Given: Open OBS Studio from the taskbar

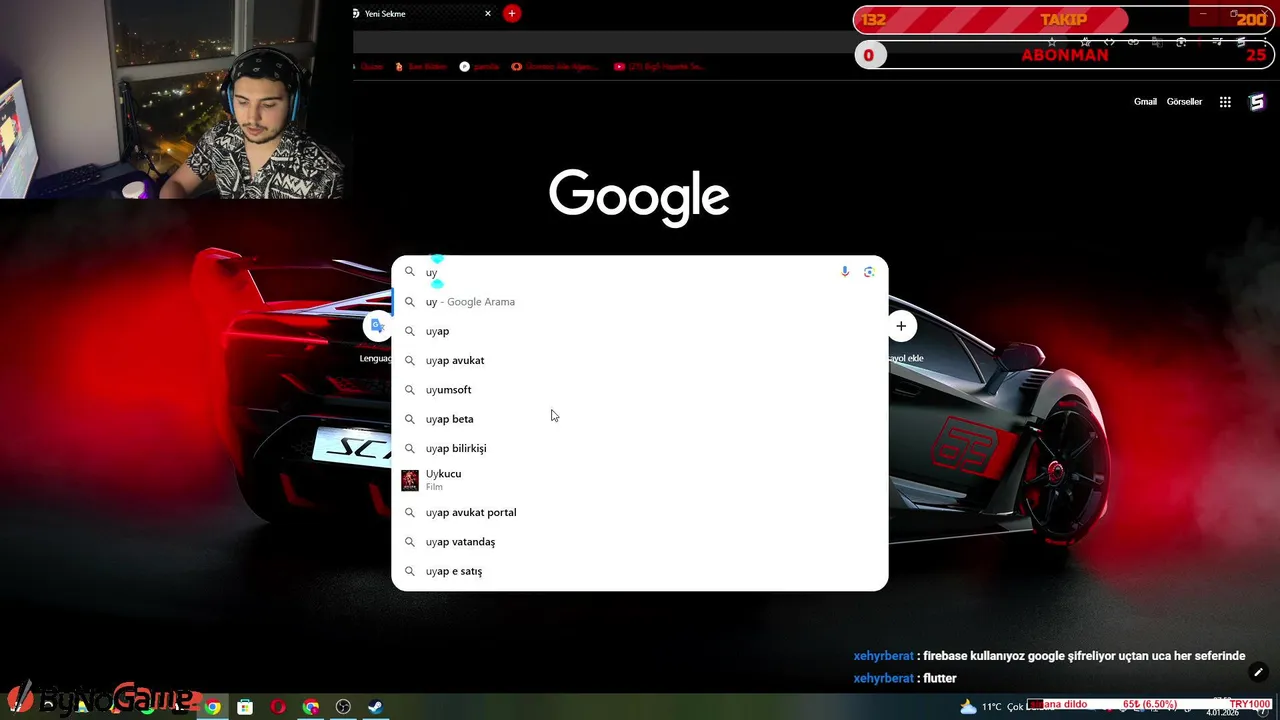Looking at the screenshot, I should point(344,707).
